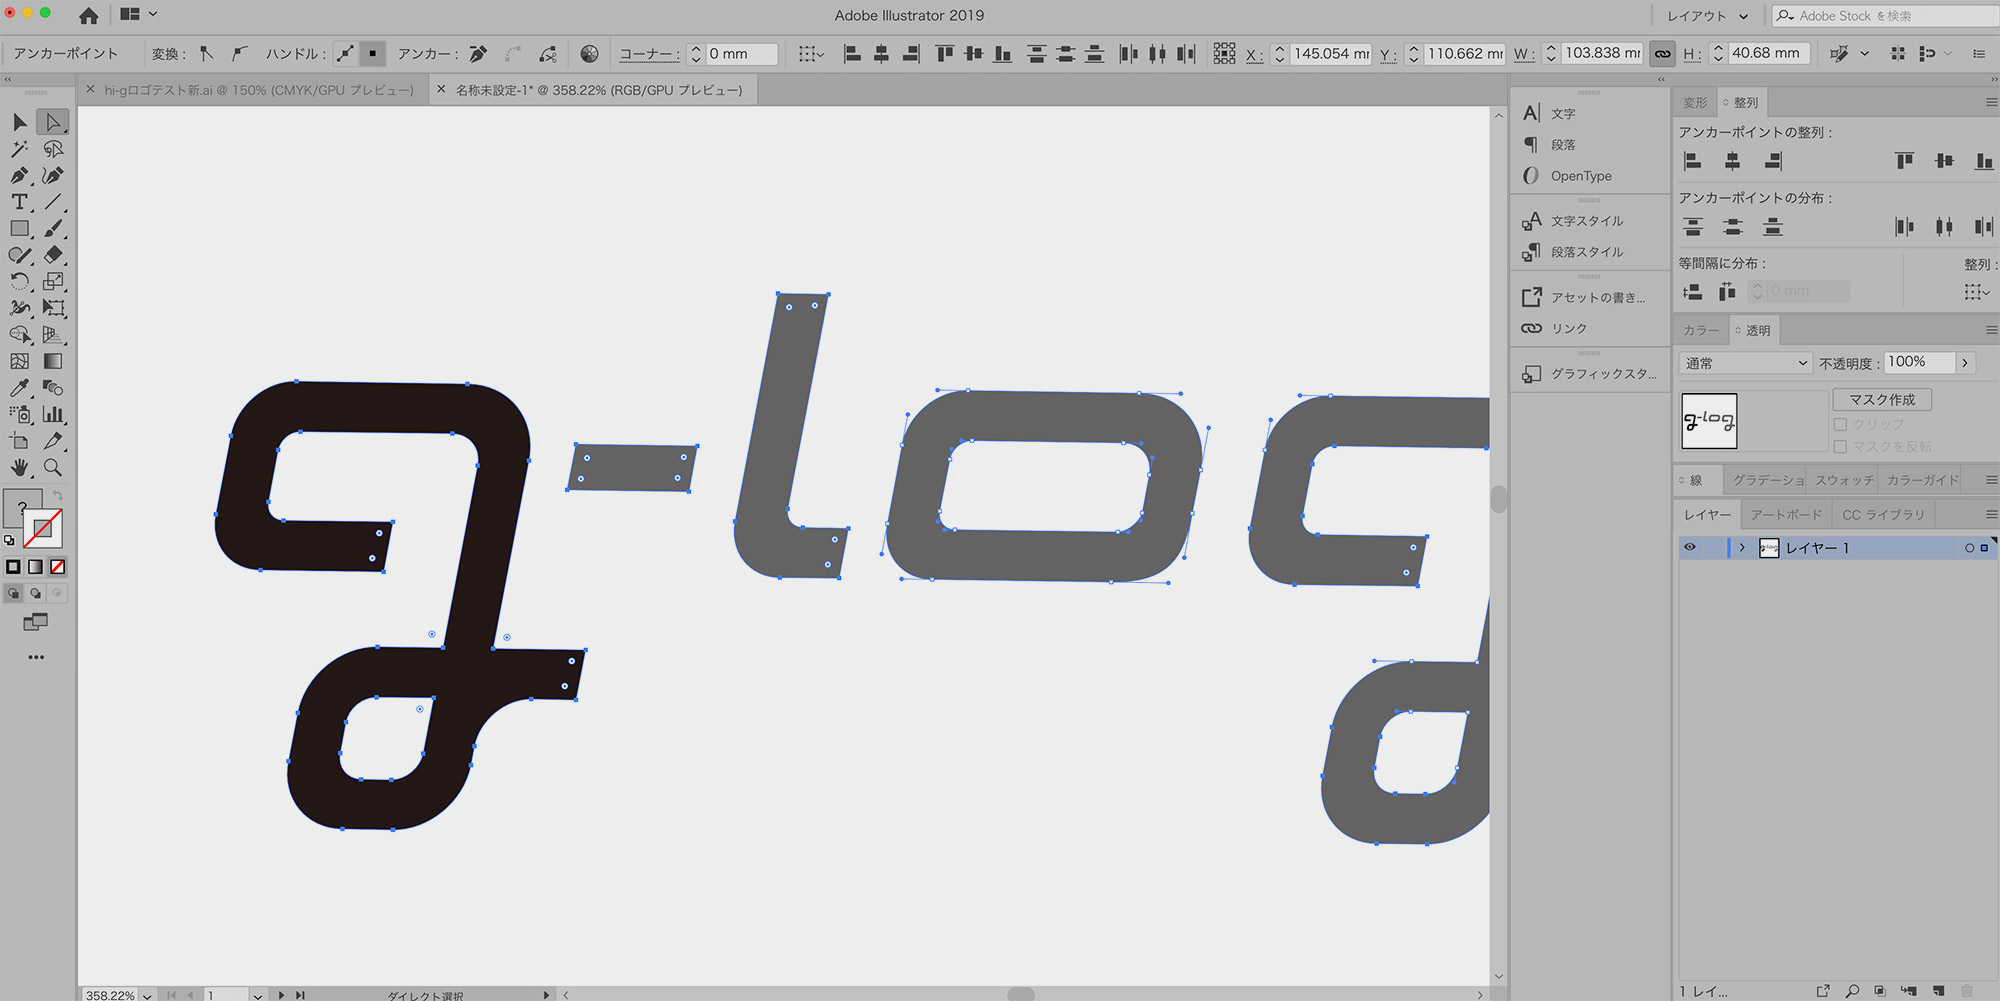Toggle constrain width and height proportions link
The width and height of the screenshot is (2000, 1001).
1662,54
